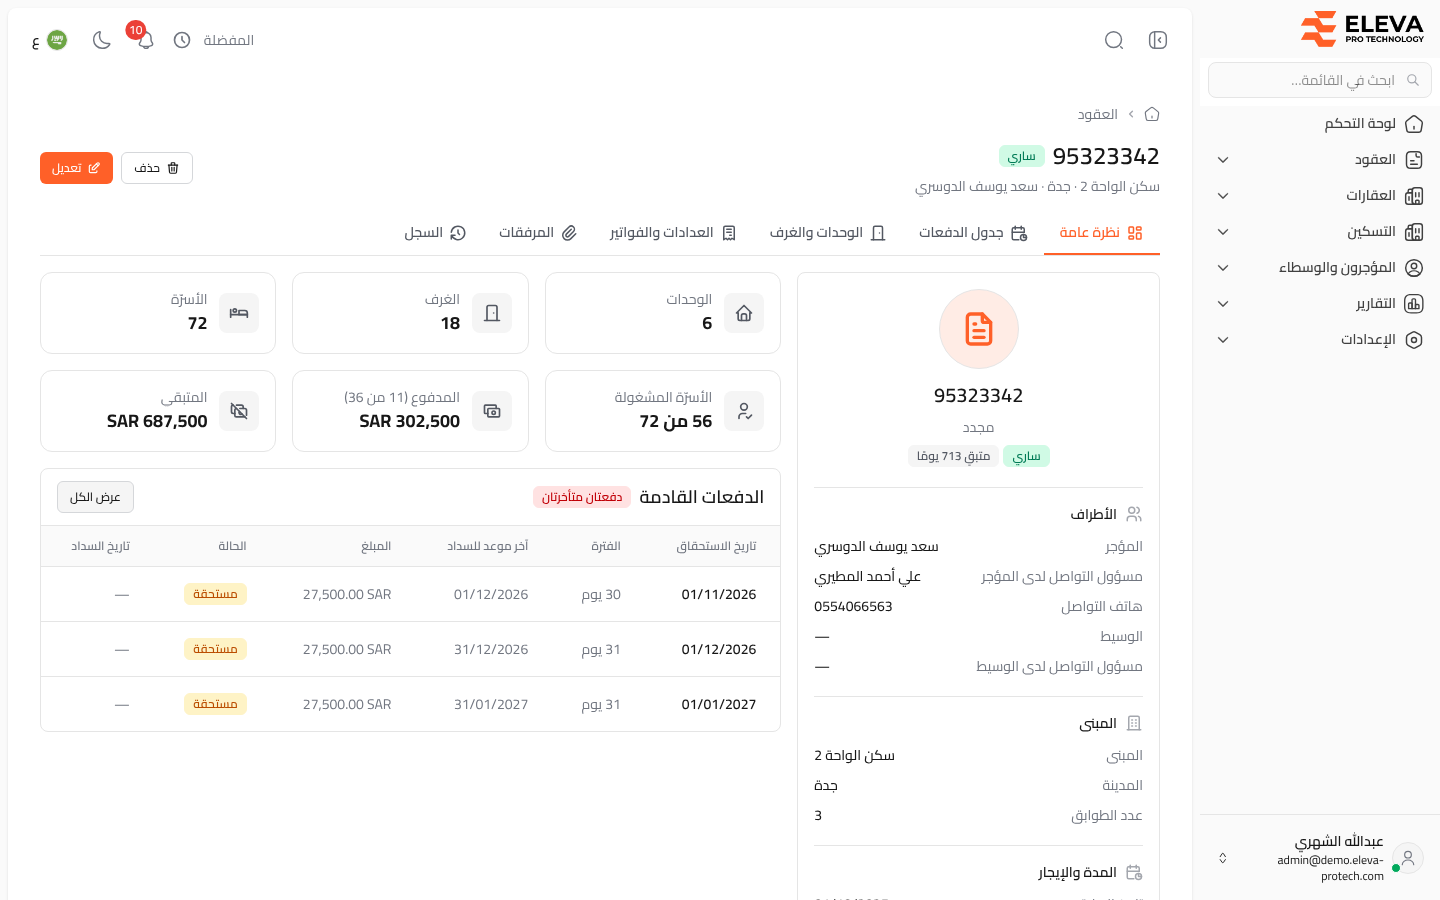Click الأطراف section people icon

point(1134,514)
